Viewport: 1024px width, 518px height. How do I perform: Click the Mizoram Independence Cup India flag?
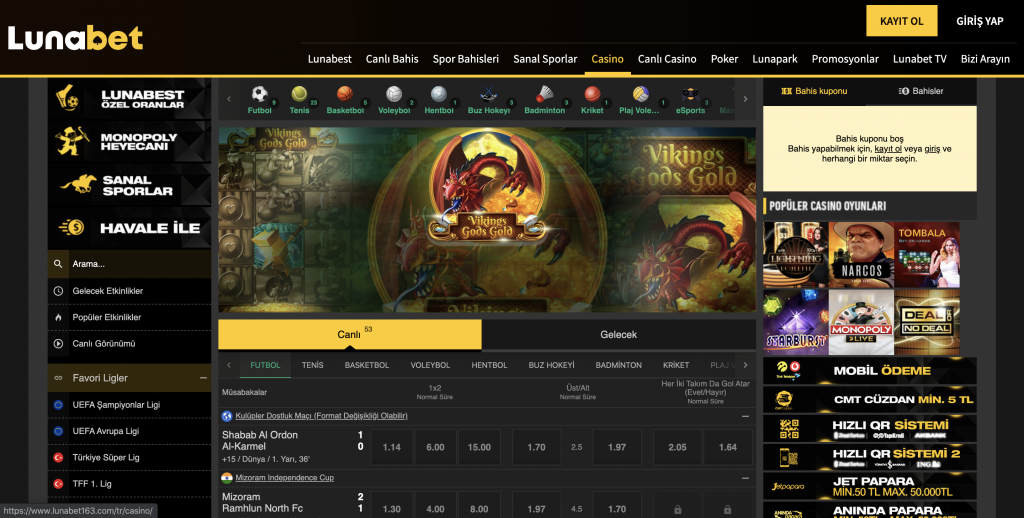[x=227, y=478]
